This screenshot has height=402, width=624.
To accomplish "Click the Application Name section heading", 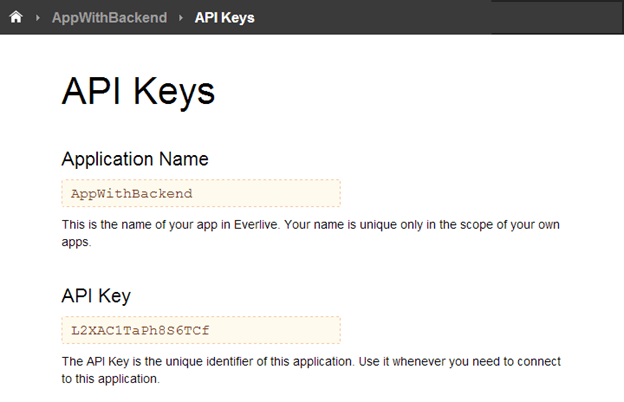I will click(135, 159).
